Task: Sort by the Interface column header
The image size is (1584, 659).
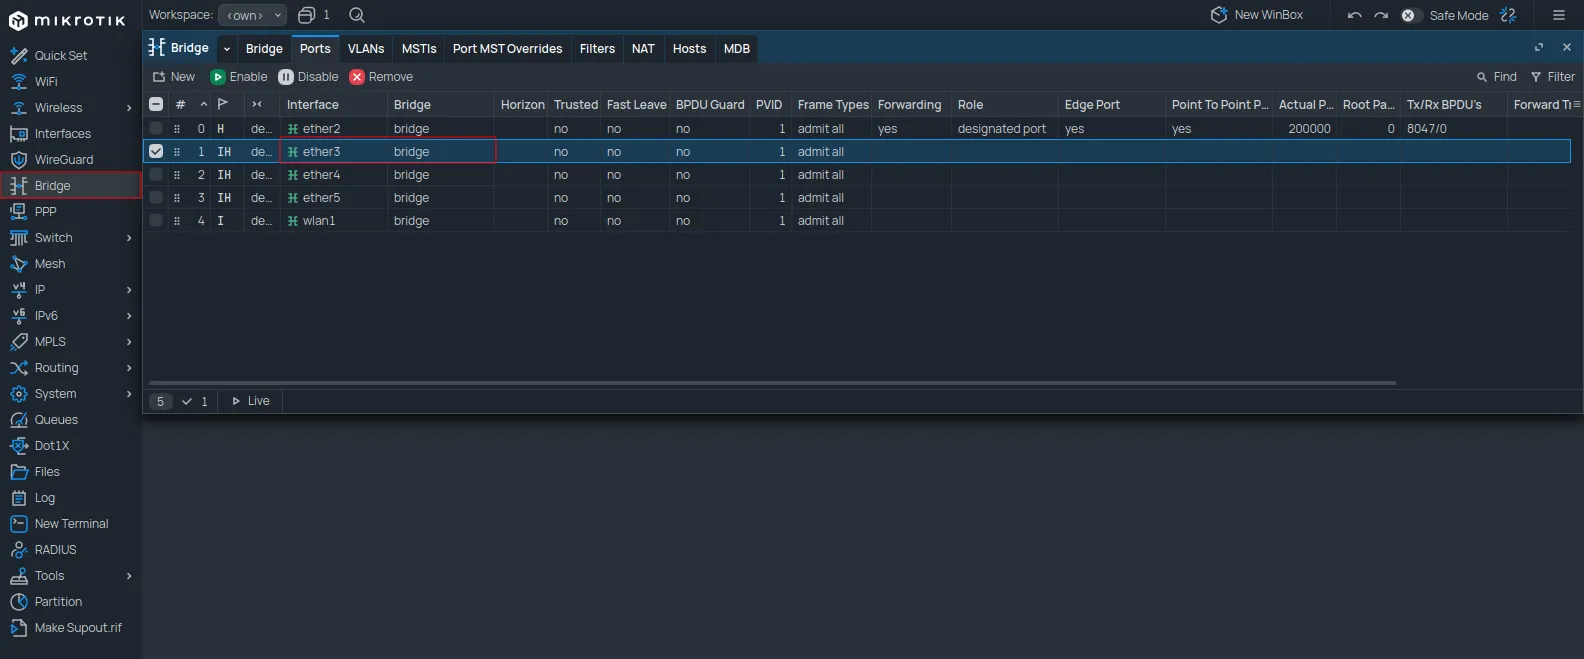Action: [x=313, y=105]
